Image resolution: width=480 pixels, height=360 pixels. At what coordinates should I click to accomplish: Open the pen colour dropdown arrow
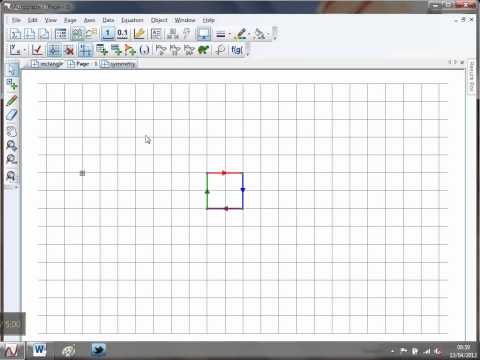(249, 34)
